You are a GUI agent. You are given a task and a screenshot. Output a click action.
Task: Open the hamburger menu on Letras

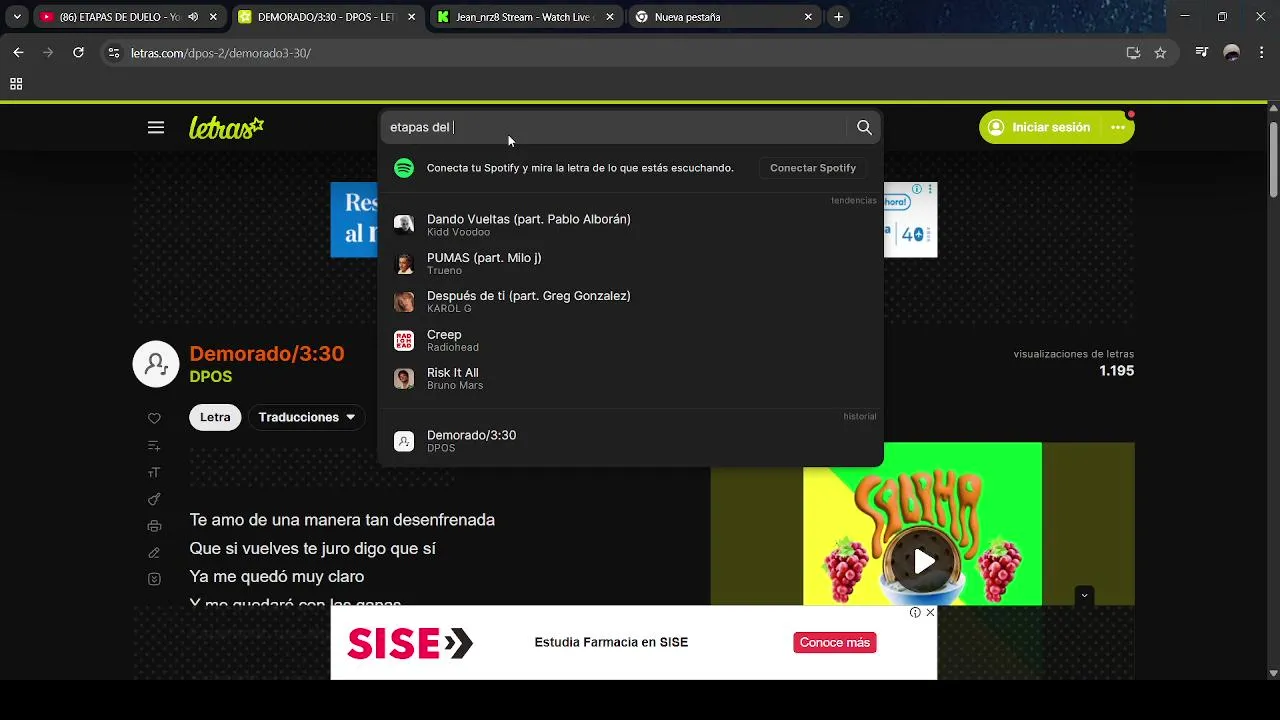tap(156, 127)
